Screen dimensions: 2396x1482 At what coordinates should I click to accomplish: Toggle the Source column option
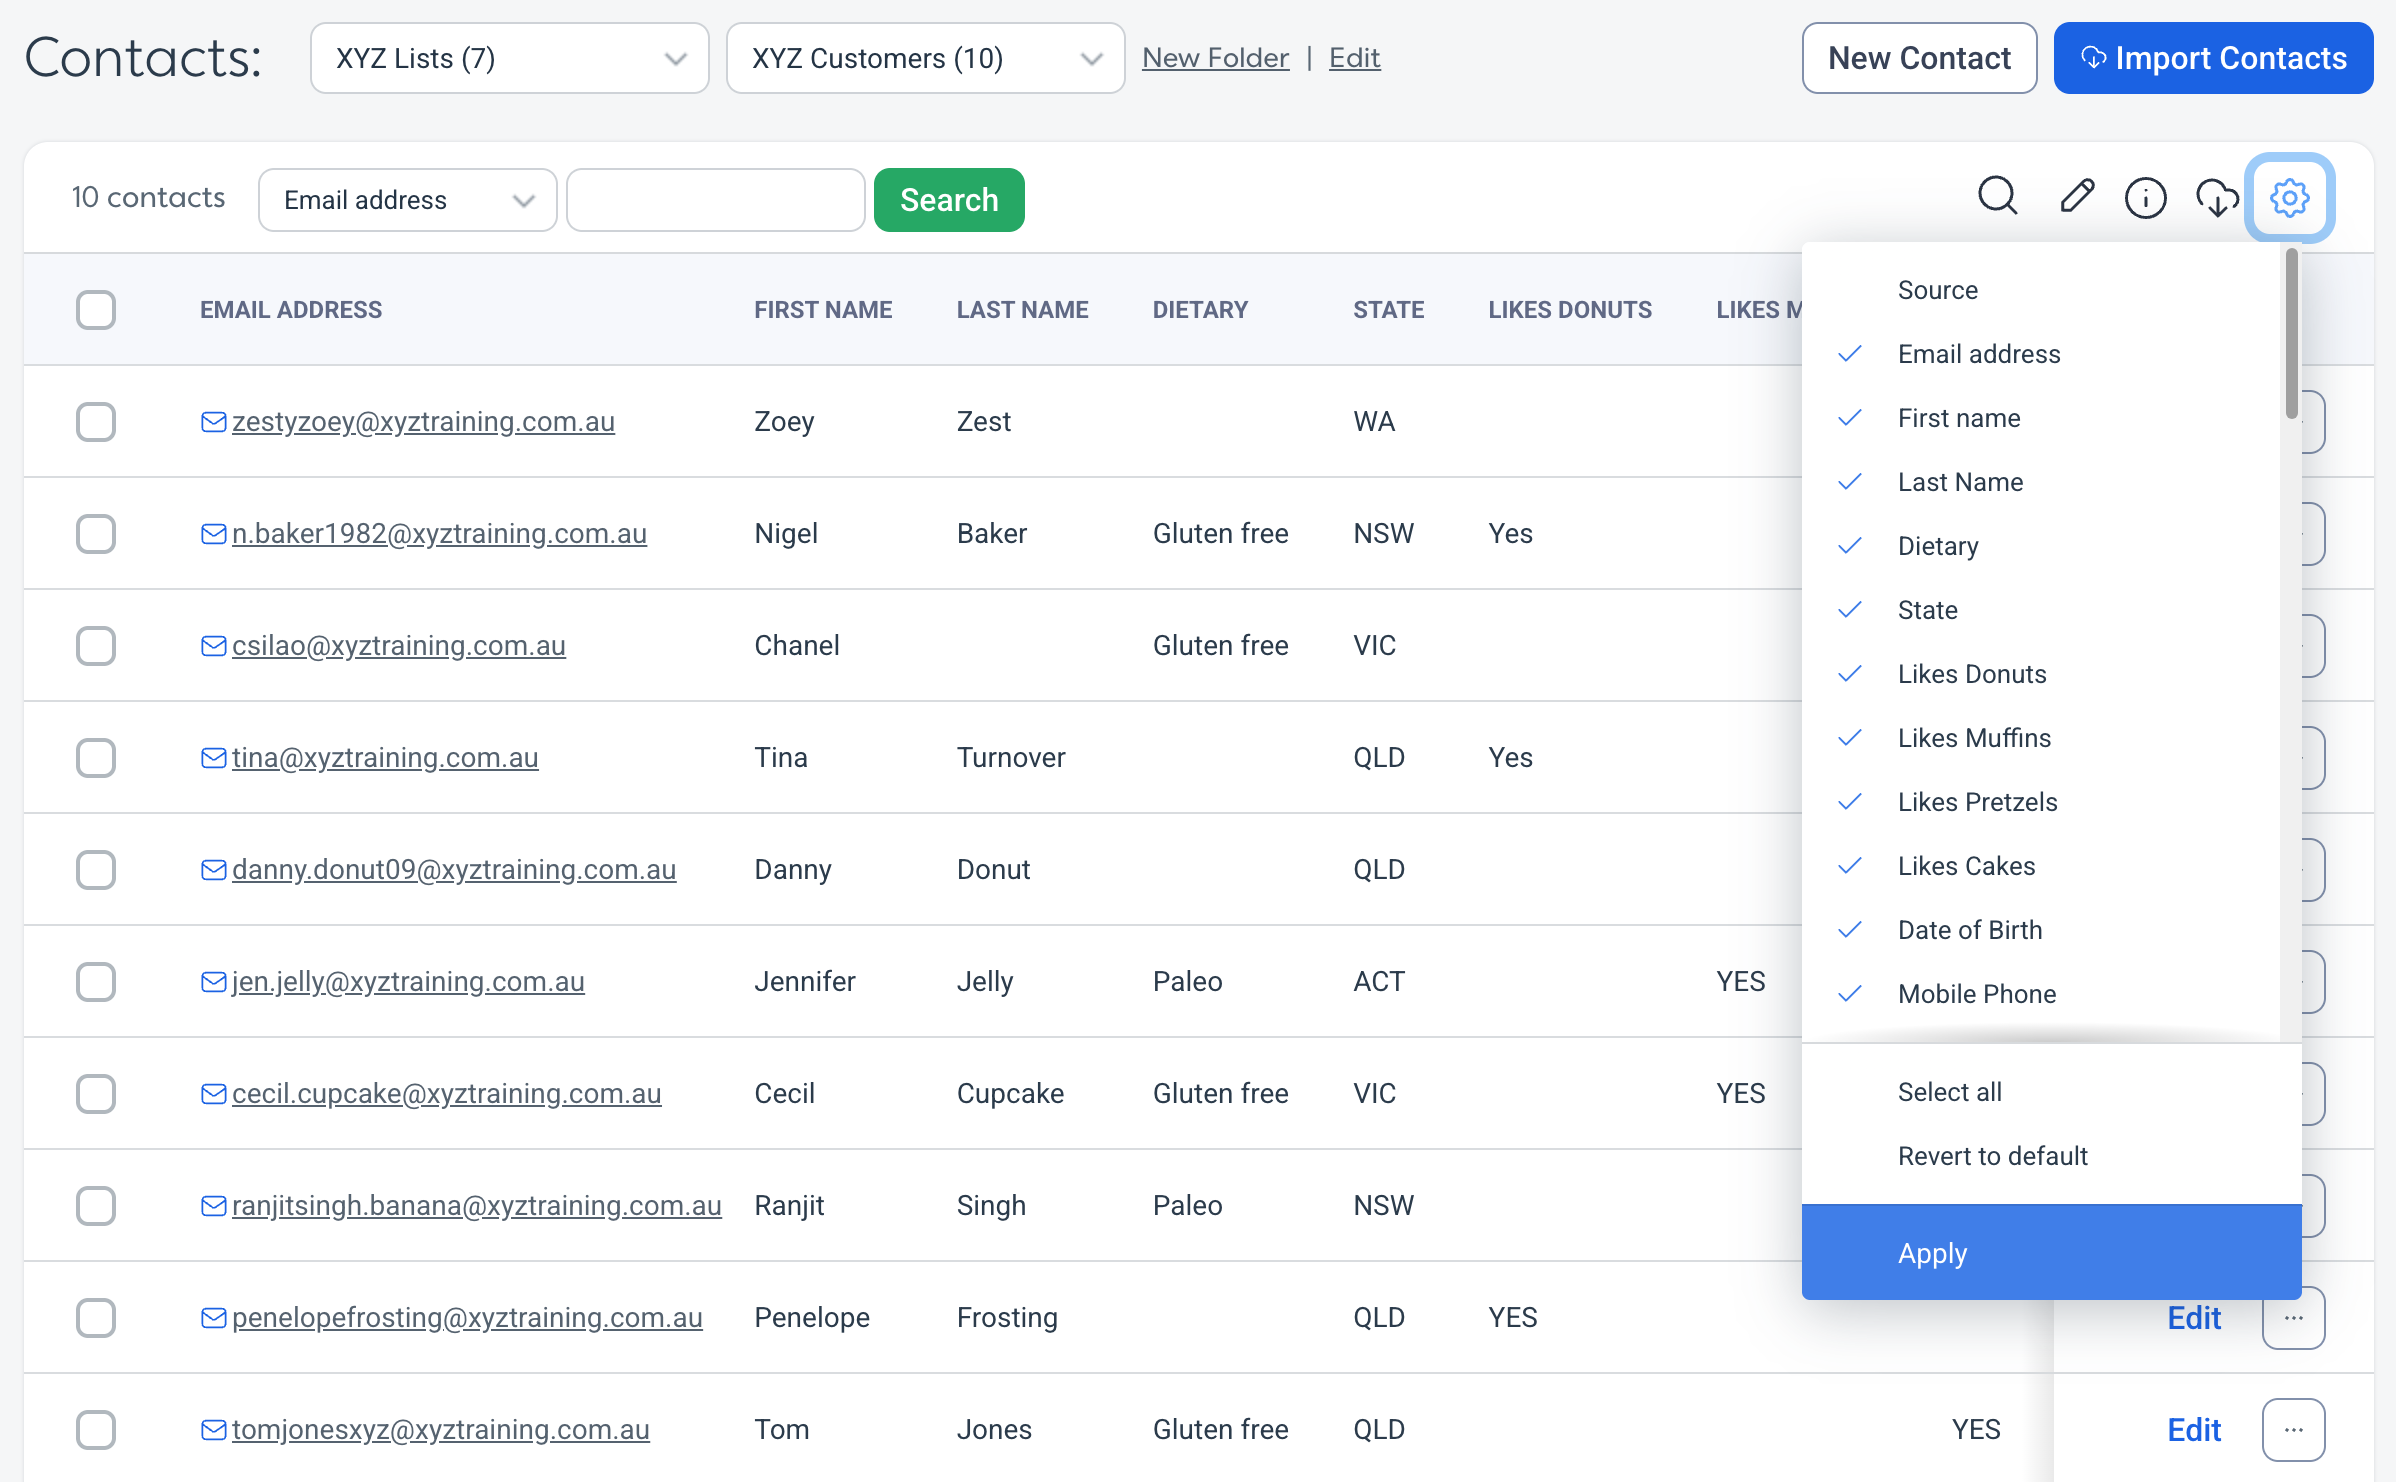[x=2040, y=290]
